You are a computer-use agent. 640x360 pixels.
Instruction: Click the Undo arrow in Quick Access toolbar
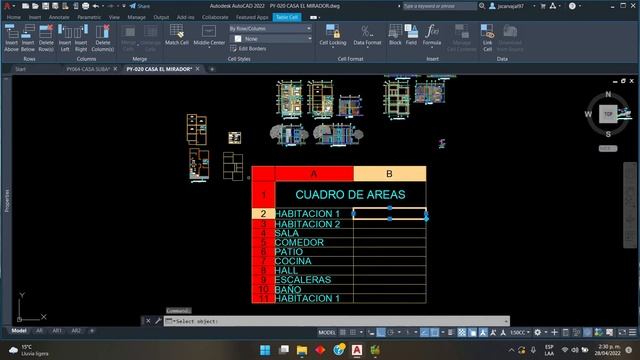[96, 6]
